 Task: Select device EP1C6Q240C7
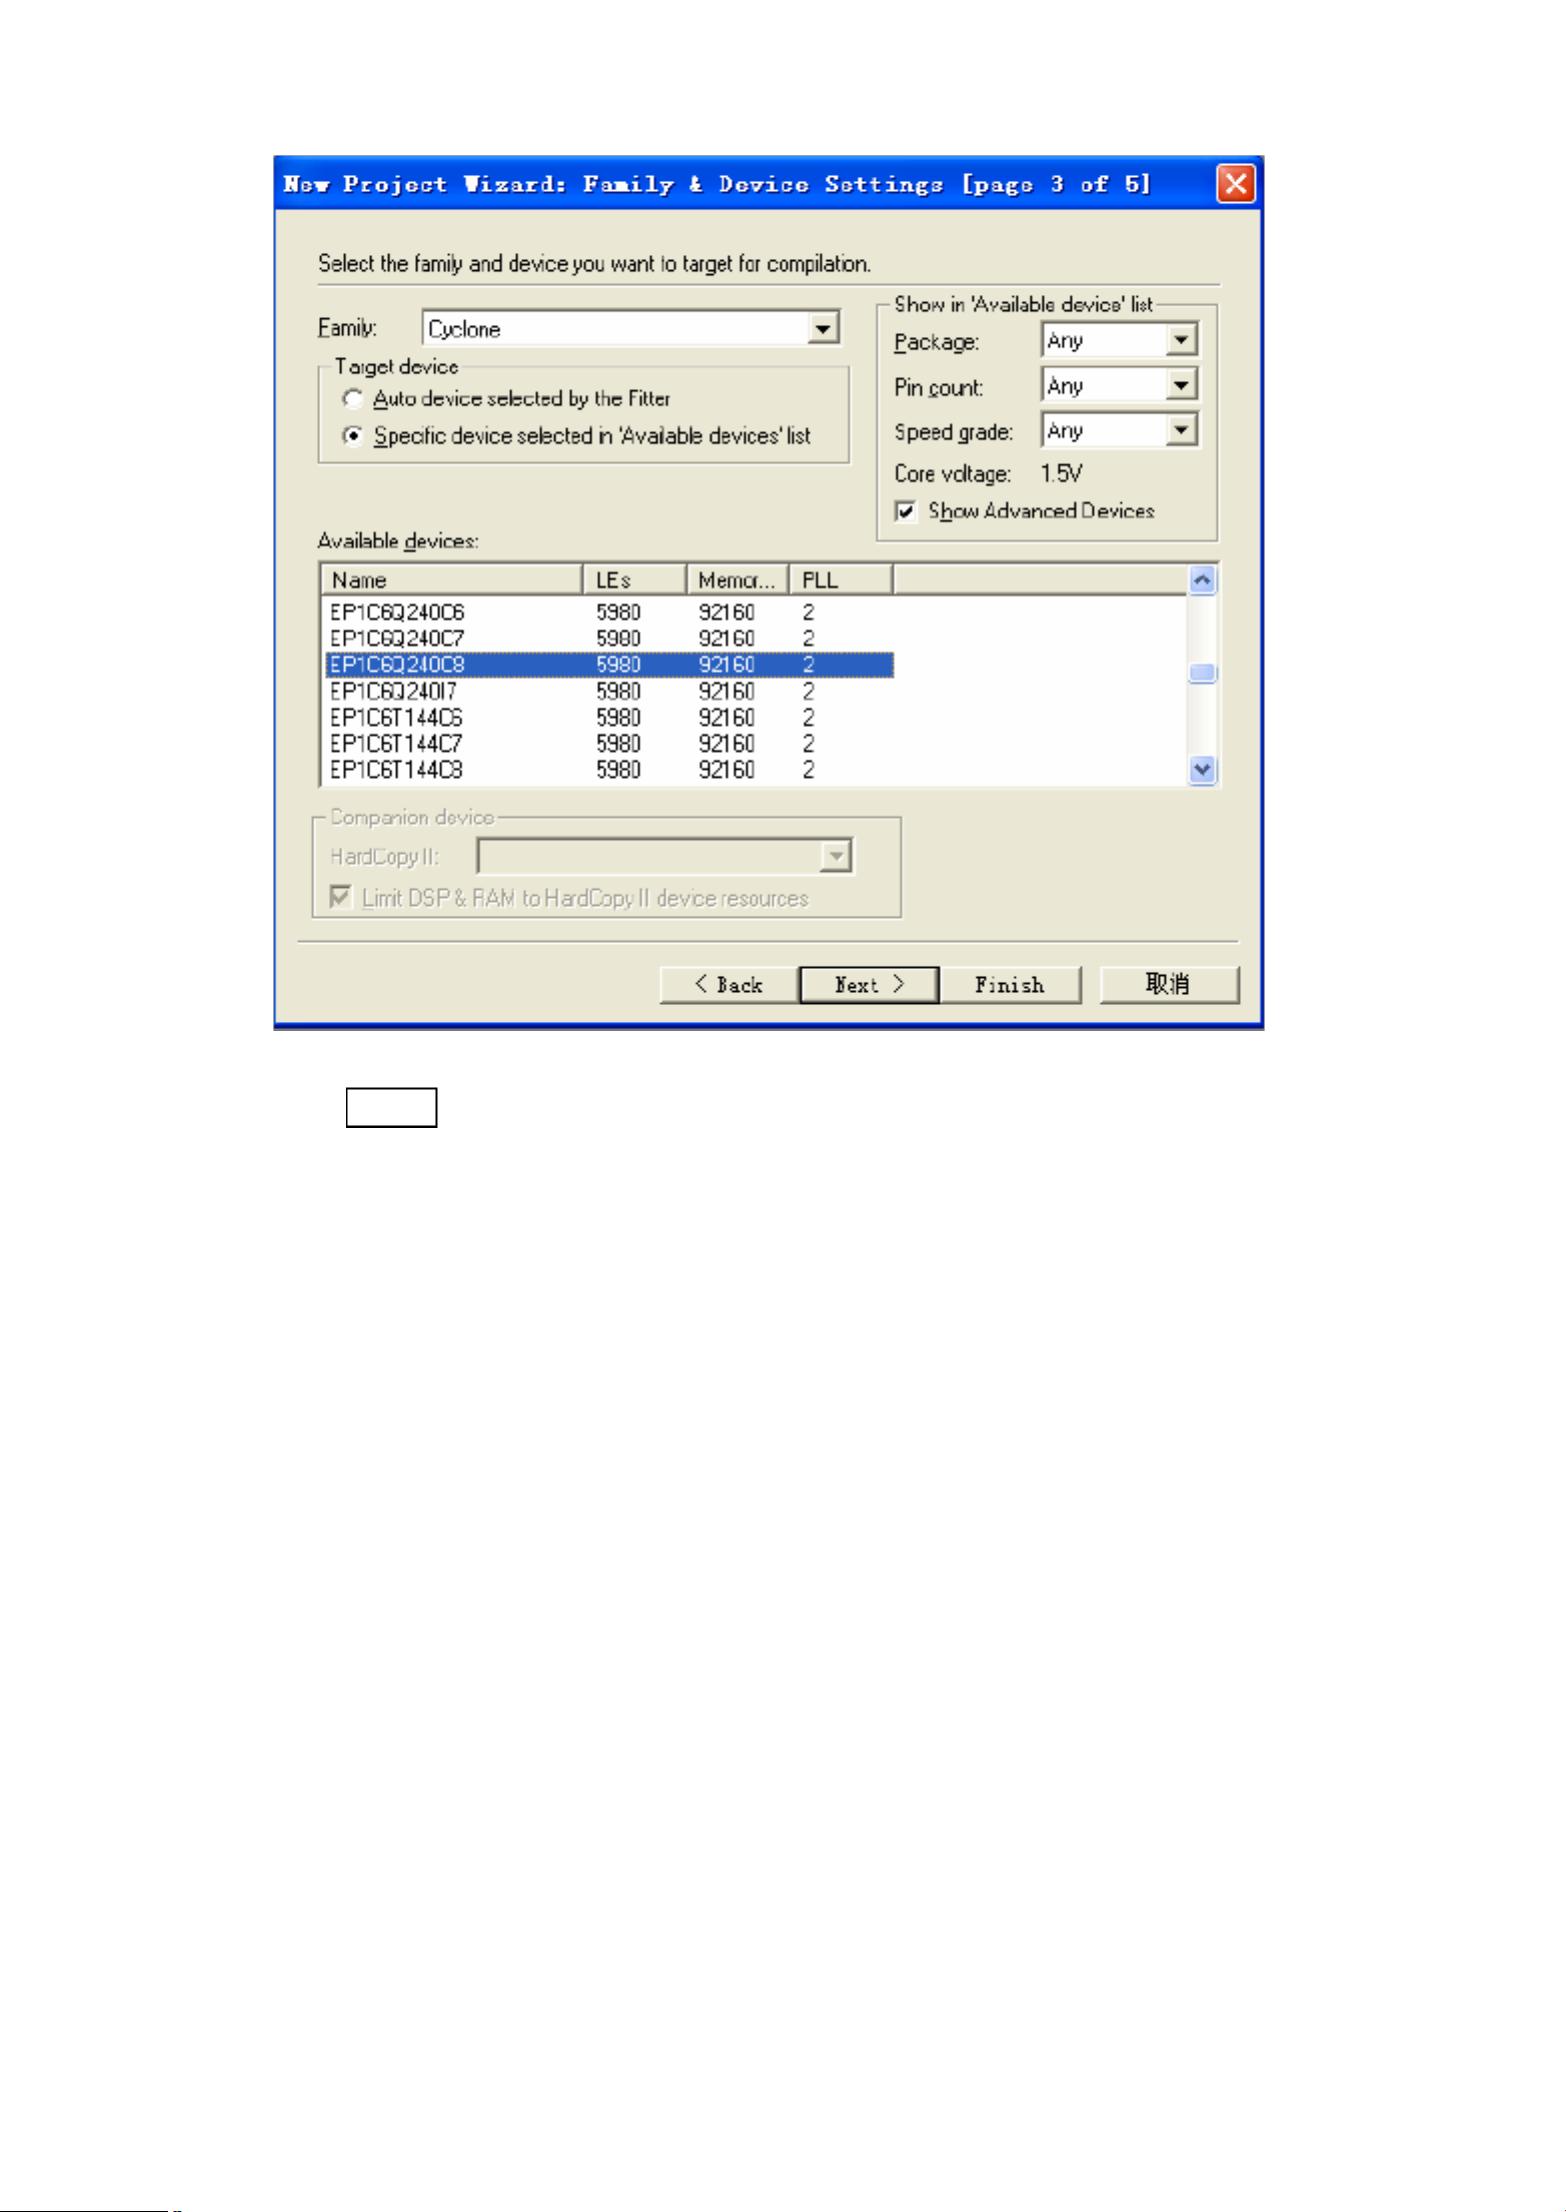point(609,638)
